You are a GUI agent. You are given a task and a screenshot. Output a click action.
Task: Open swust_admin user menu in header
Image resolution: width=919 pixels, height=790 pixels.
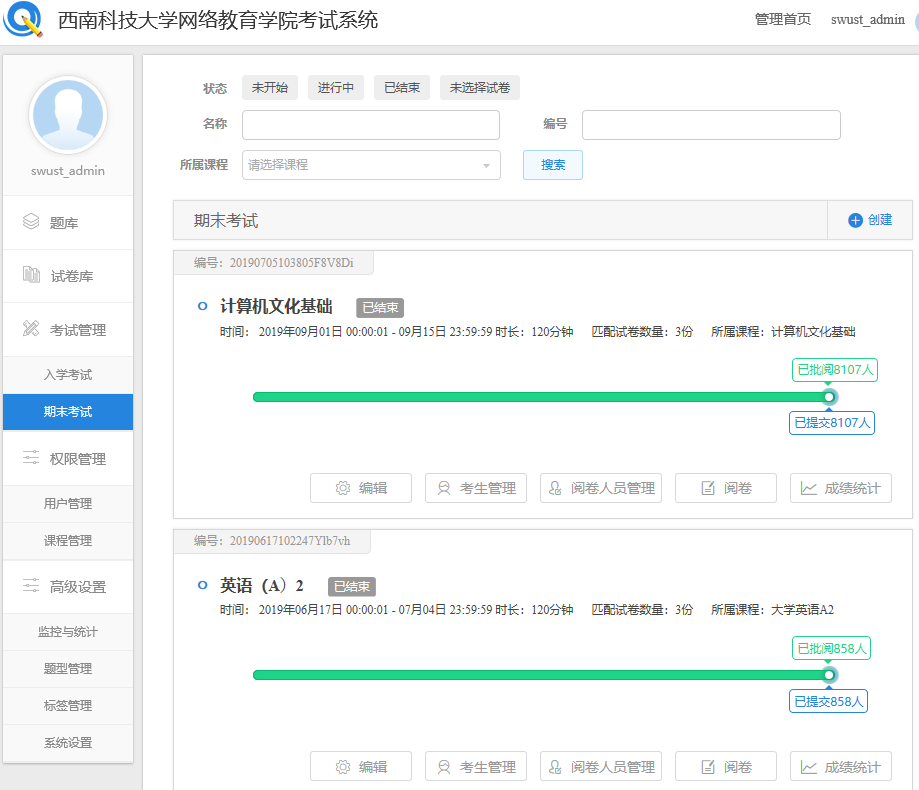(x=867, y=20)
